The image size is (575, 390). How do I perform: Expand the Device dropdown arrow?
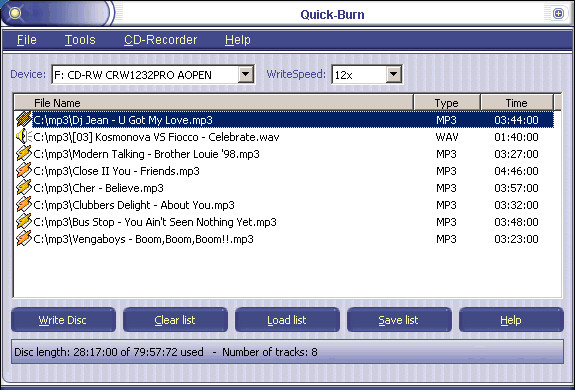[x=246, y=74]
